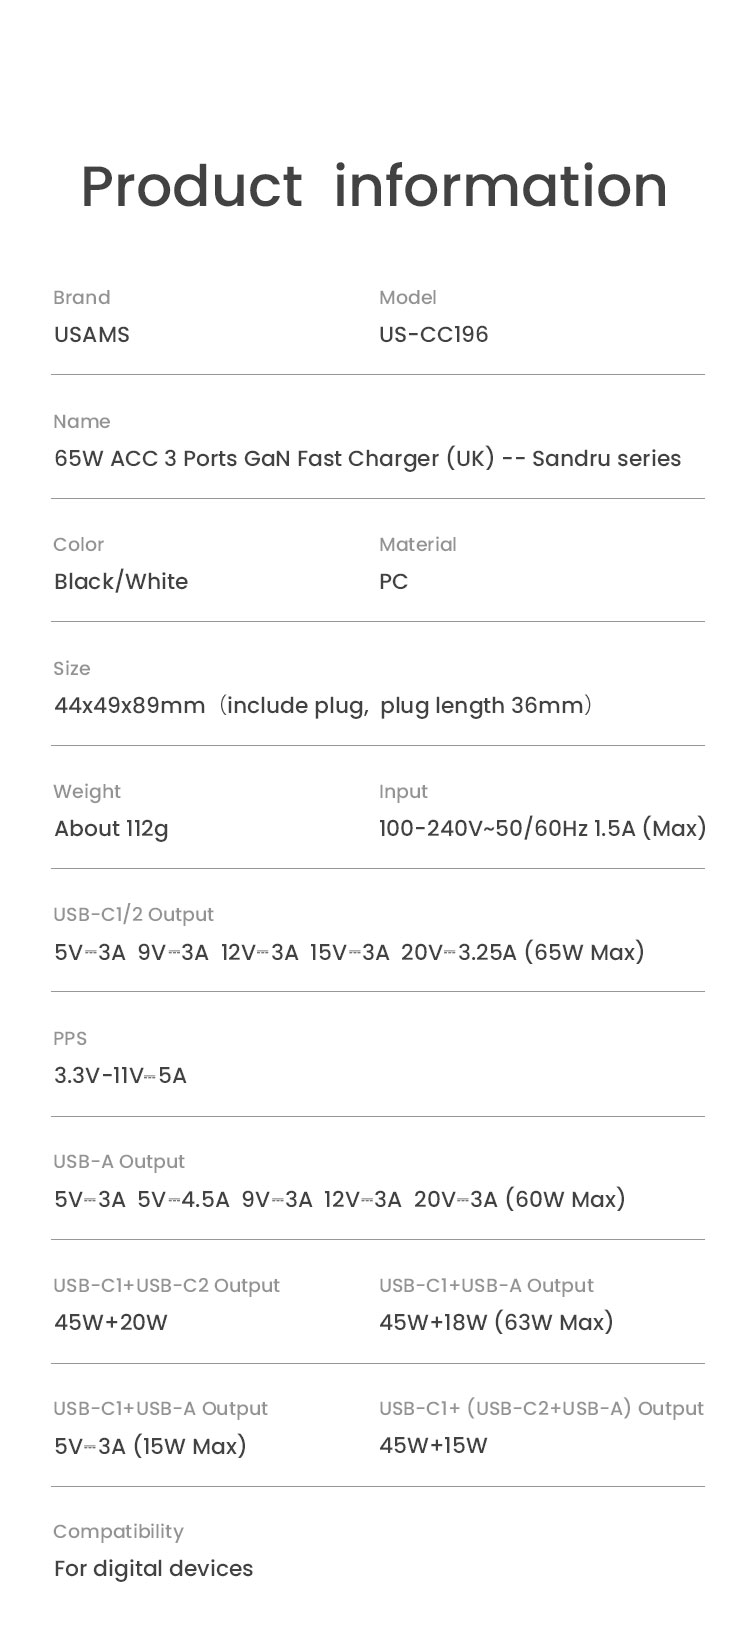Click the PC material value
Screen dimensions: 750x1635
[393, 582]
